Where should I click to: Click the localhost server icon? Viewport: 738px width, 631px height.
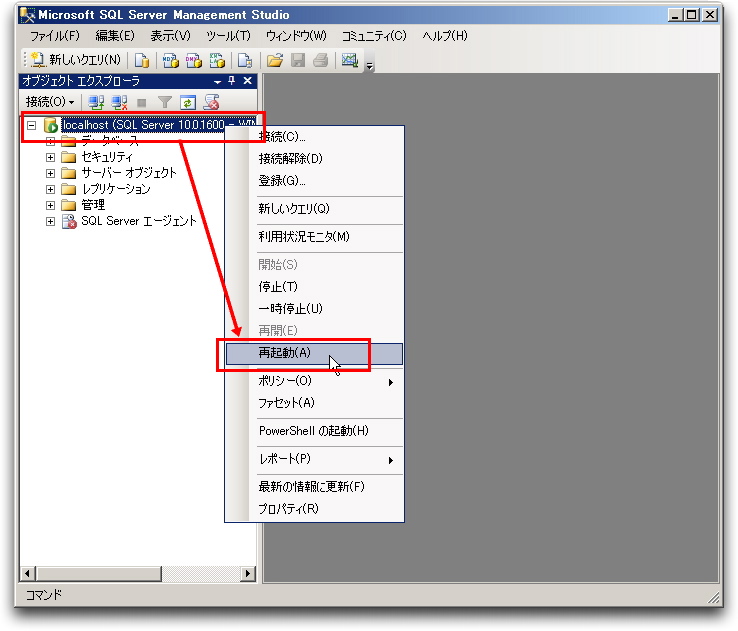50,125
